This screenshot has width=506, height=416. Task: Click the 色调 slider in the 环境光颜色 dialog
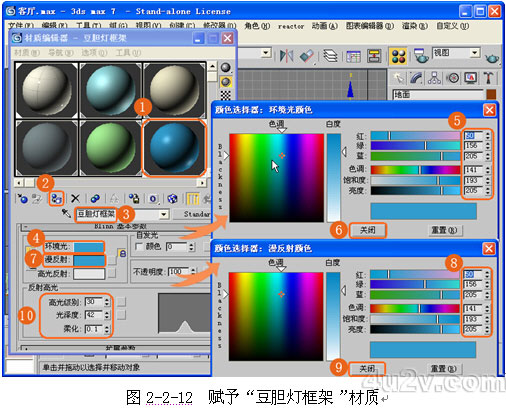pyautogui.click(x=415, y=170)
